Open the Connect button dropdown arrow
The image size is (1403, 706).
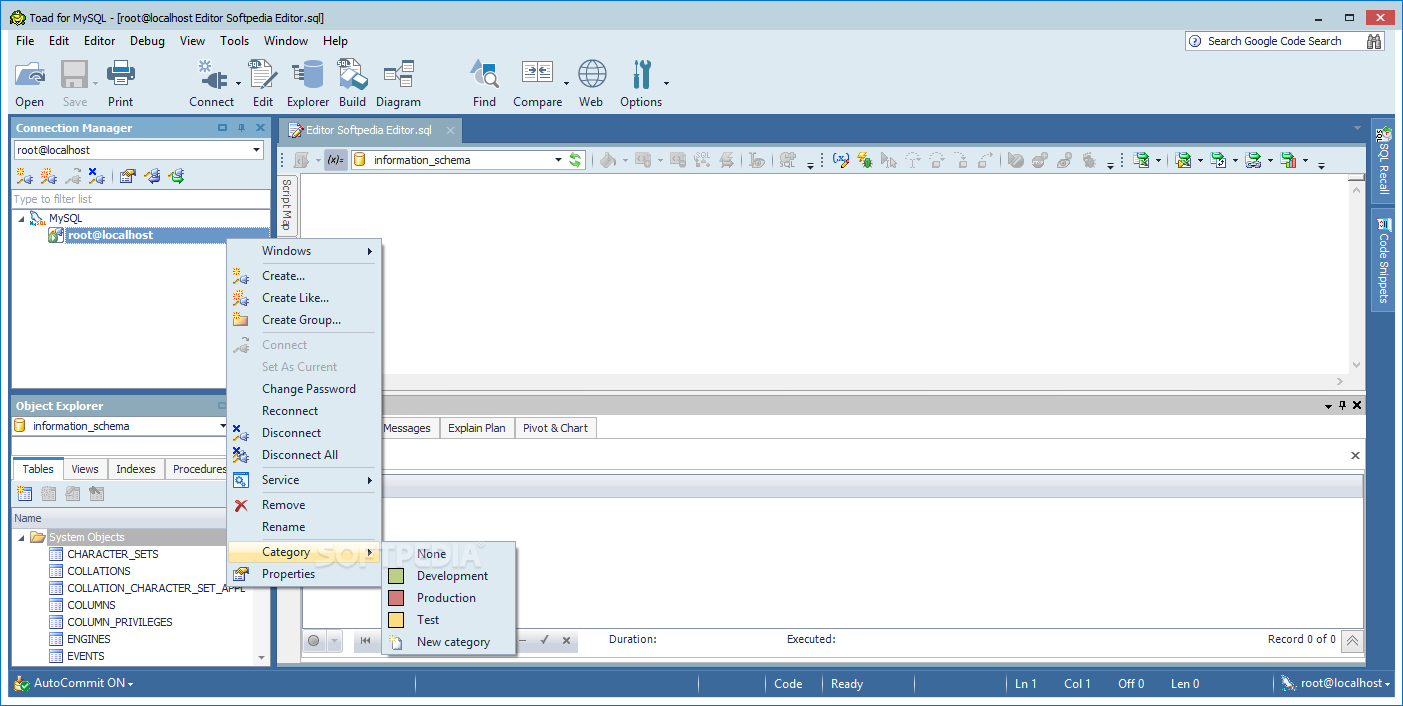click(238, 83)
